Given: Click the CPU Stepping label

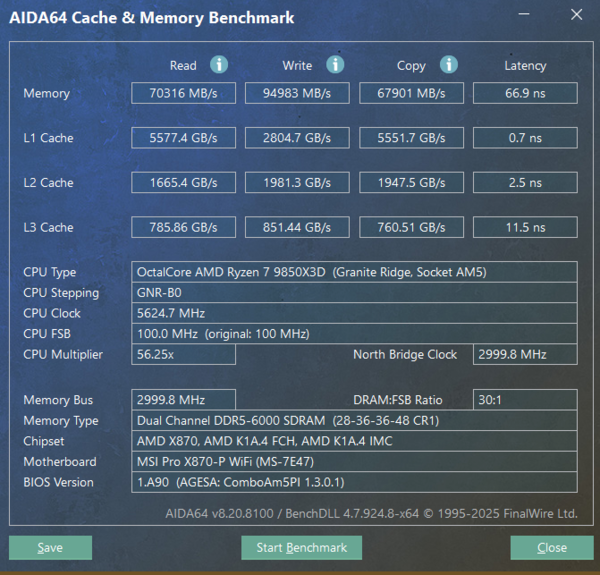Looking at the screenshot, I should pos(61,293).
